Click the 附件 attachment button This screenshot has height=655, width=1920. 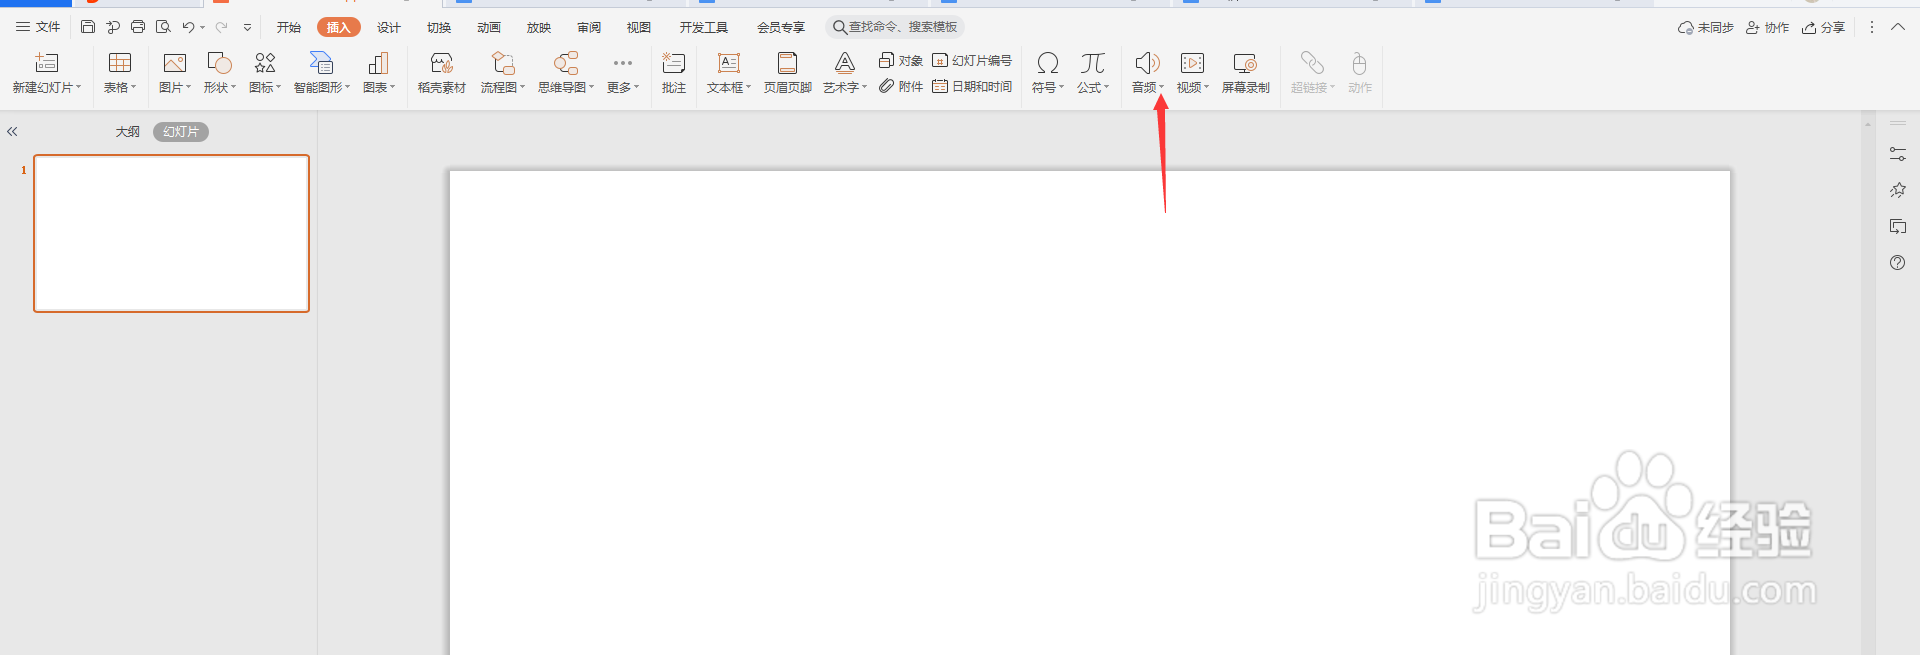click(900, 86)
